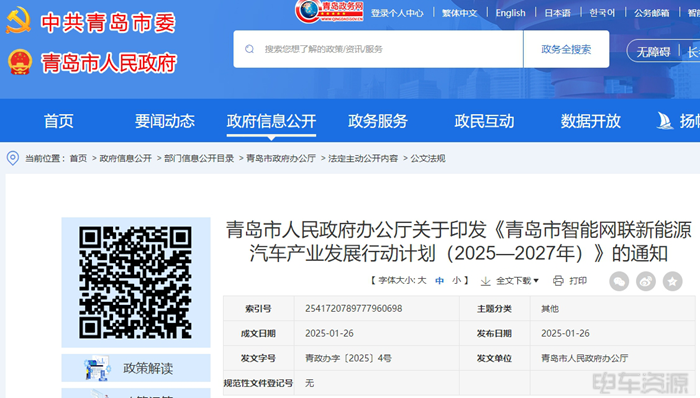Open 政策解读 side panel link
Screen dimensions: 700x398
(x=136, y=368)
